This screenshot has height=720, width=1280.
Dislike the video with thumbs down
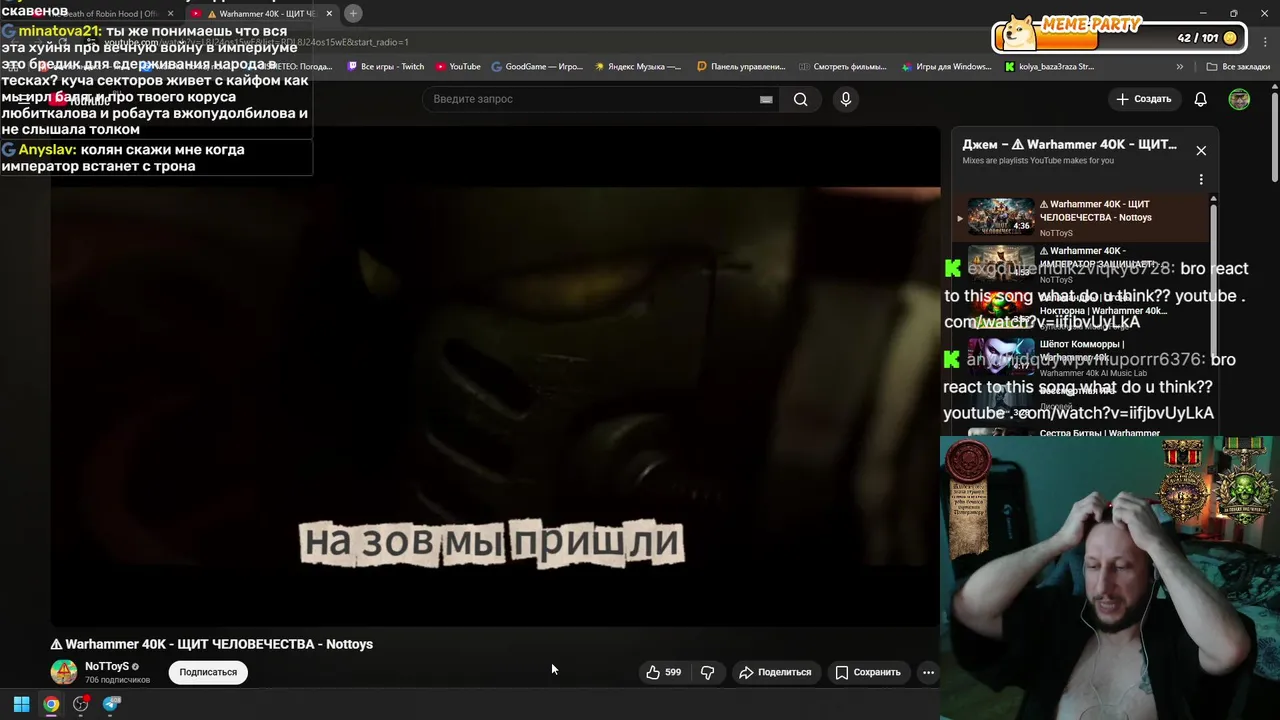click(708, 672)
